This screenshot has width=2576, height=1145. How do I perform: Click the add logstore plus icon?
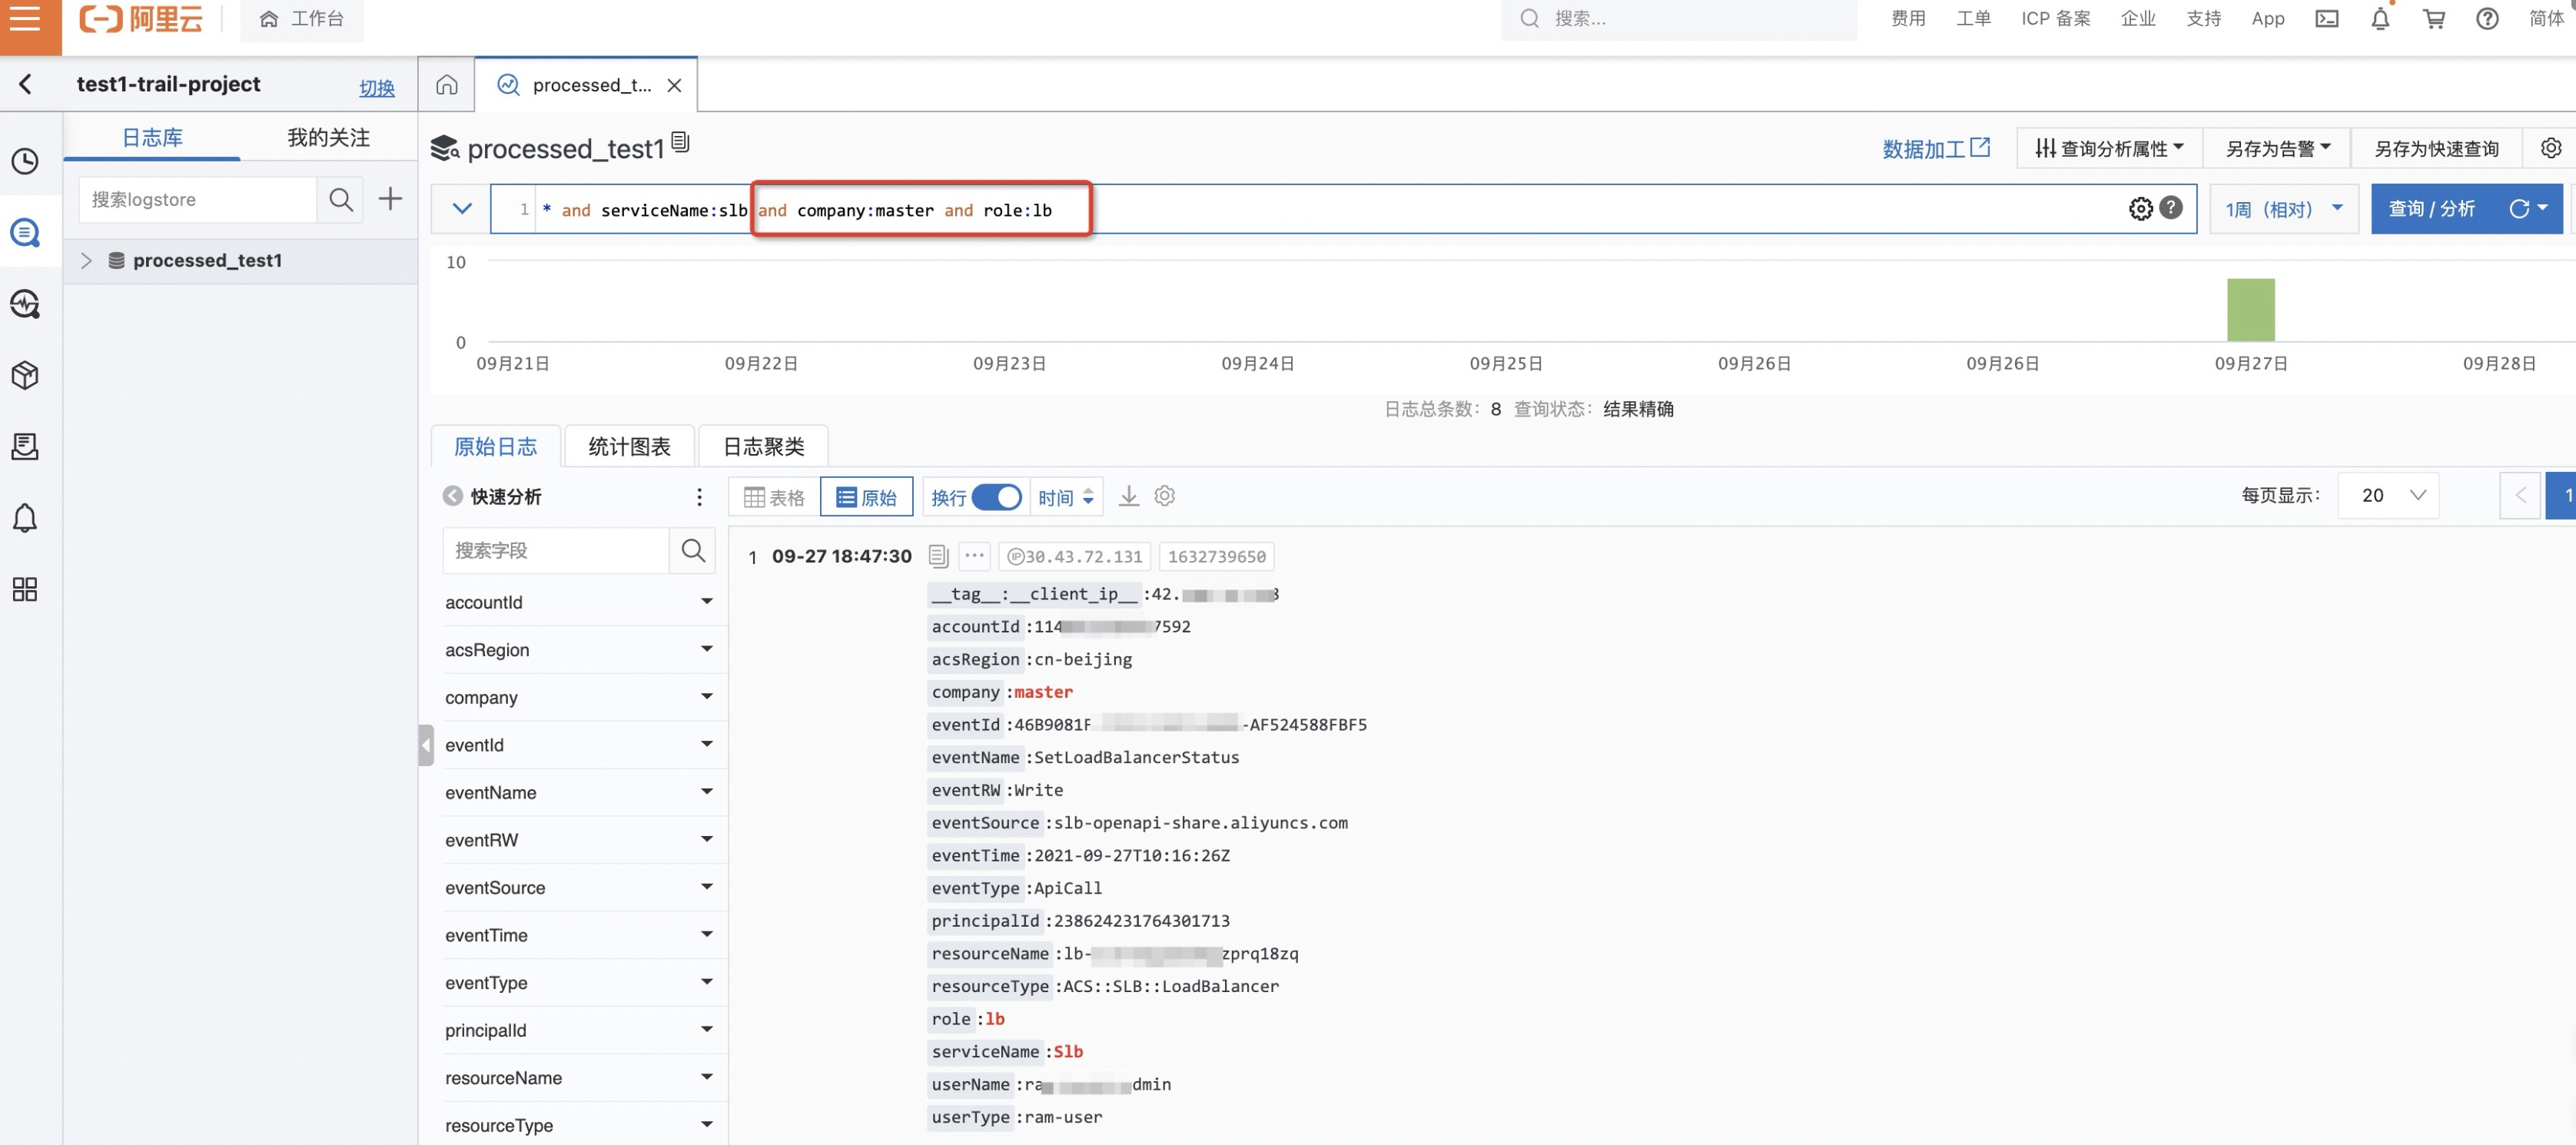[390, 199]
